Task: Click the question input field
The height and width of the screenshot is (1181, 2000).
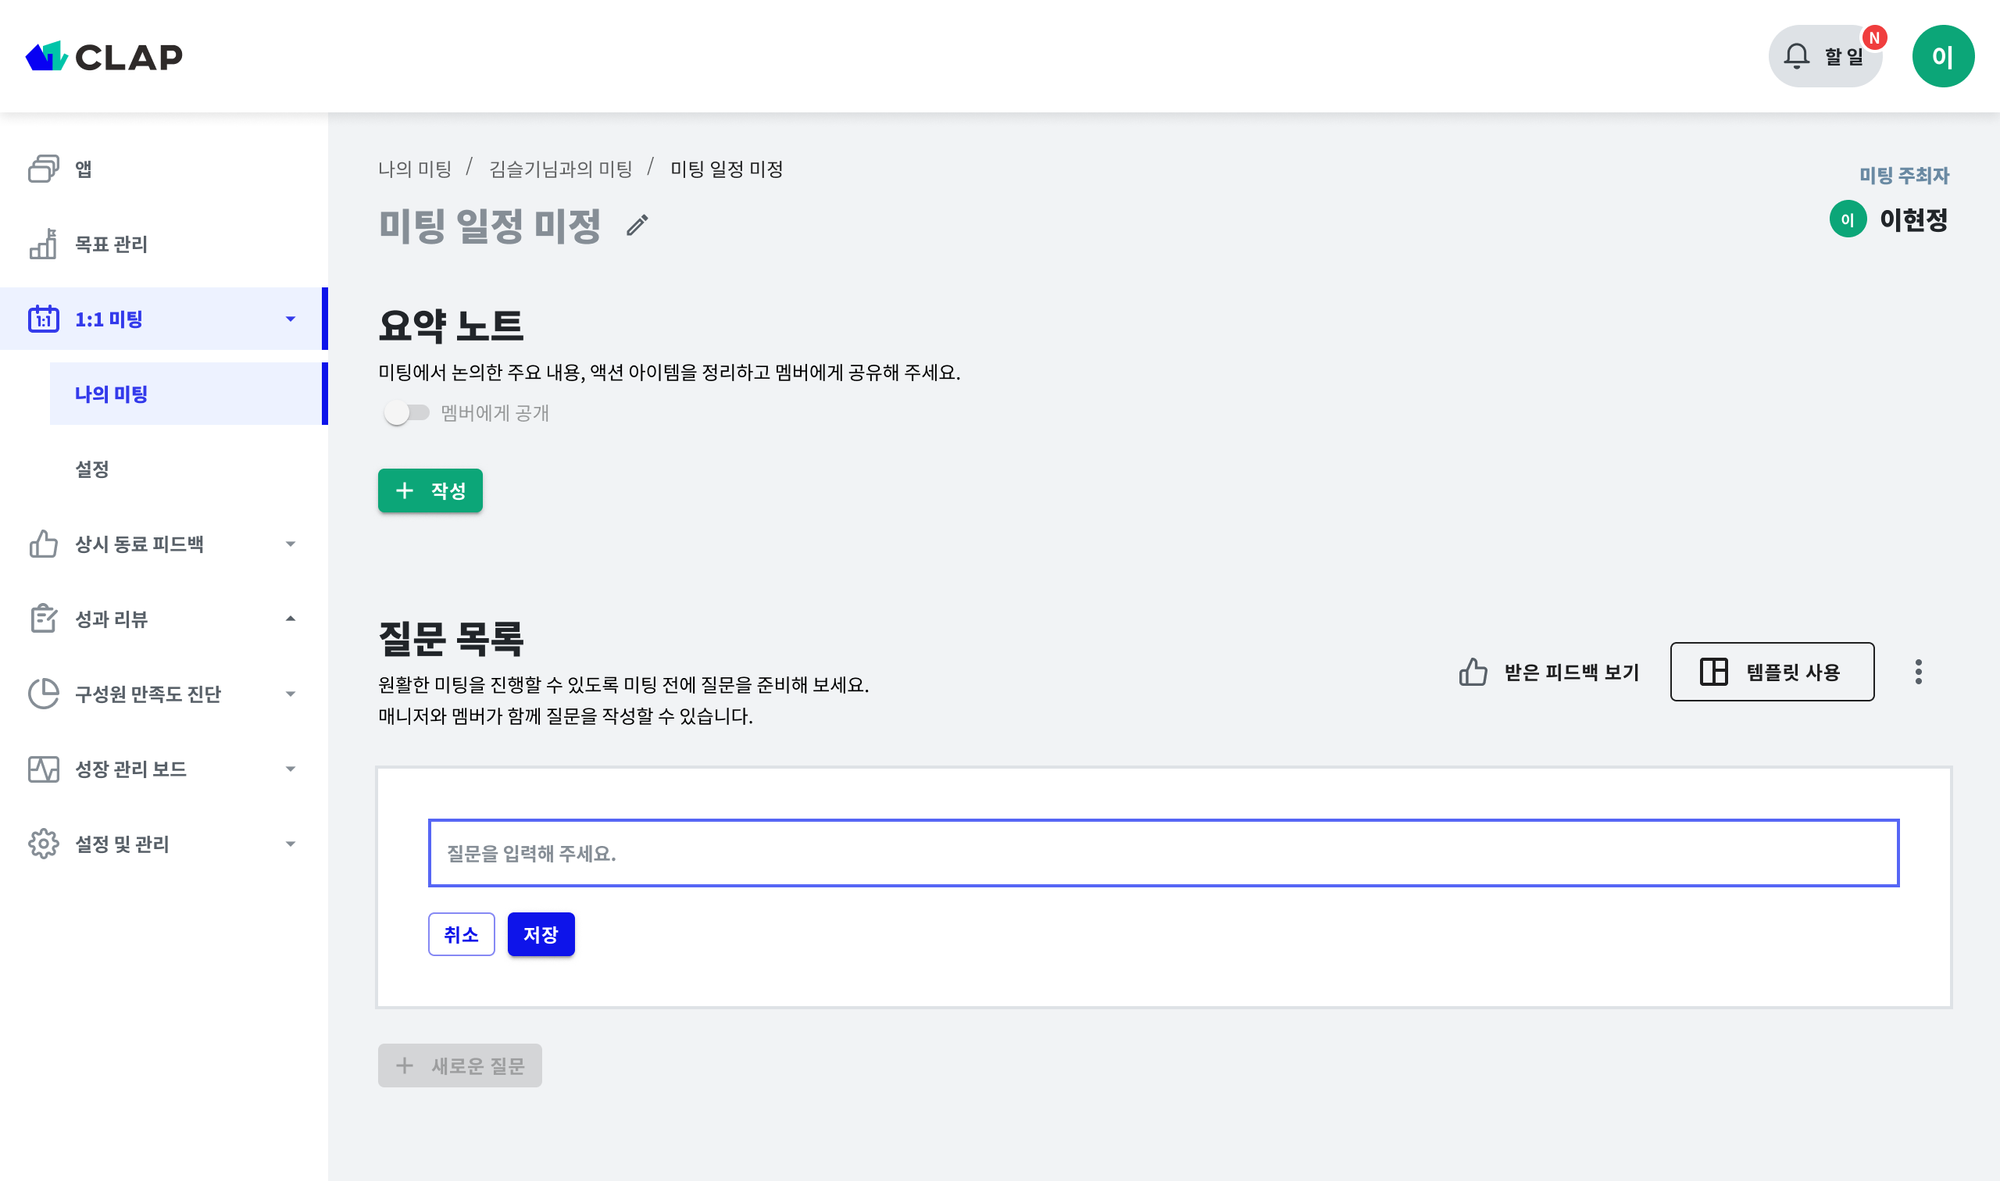Action: (1163, 853)
